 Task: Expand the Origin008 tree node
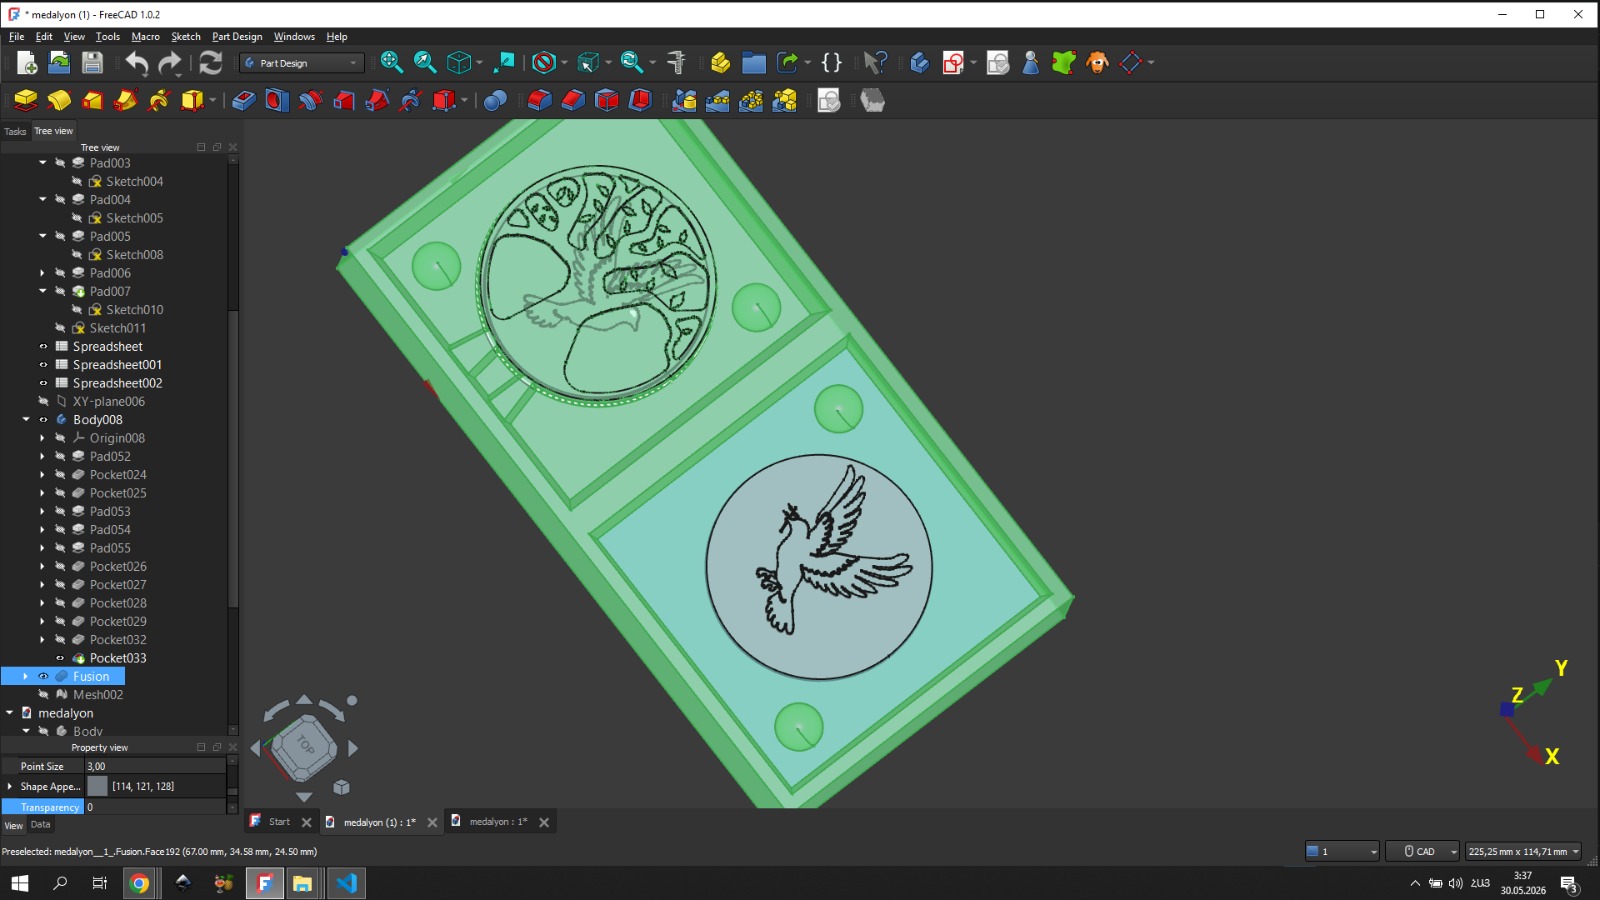(43, 438)
